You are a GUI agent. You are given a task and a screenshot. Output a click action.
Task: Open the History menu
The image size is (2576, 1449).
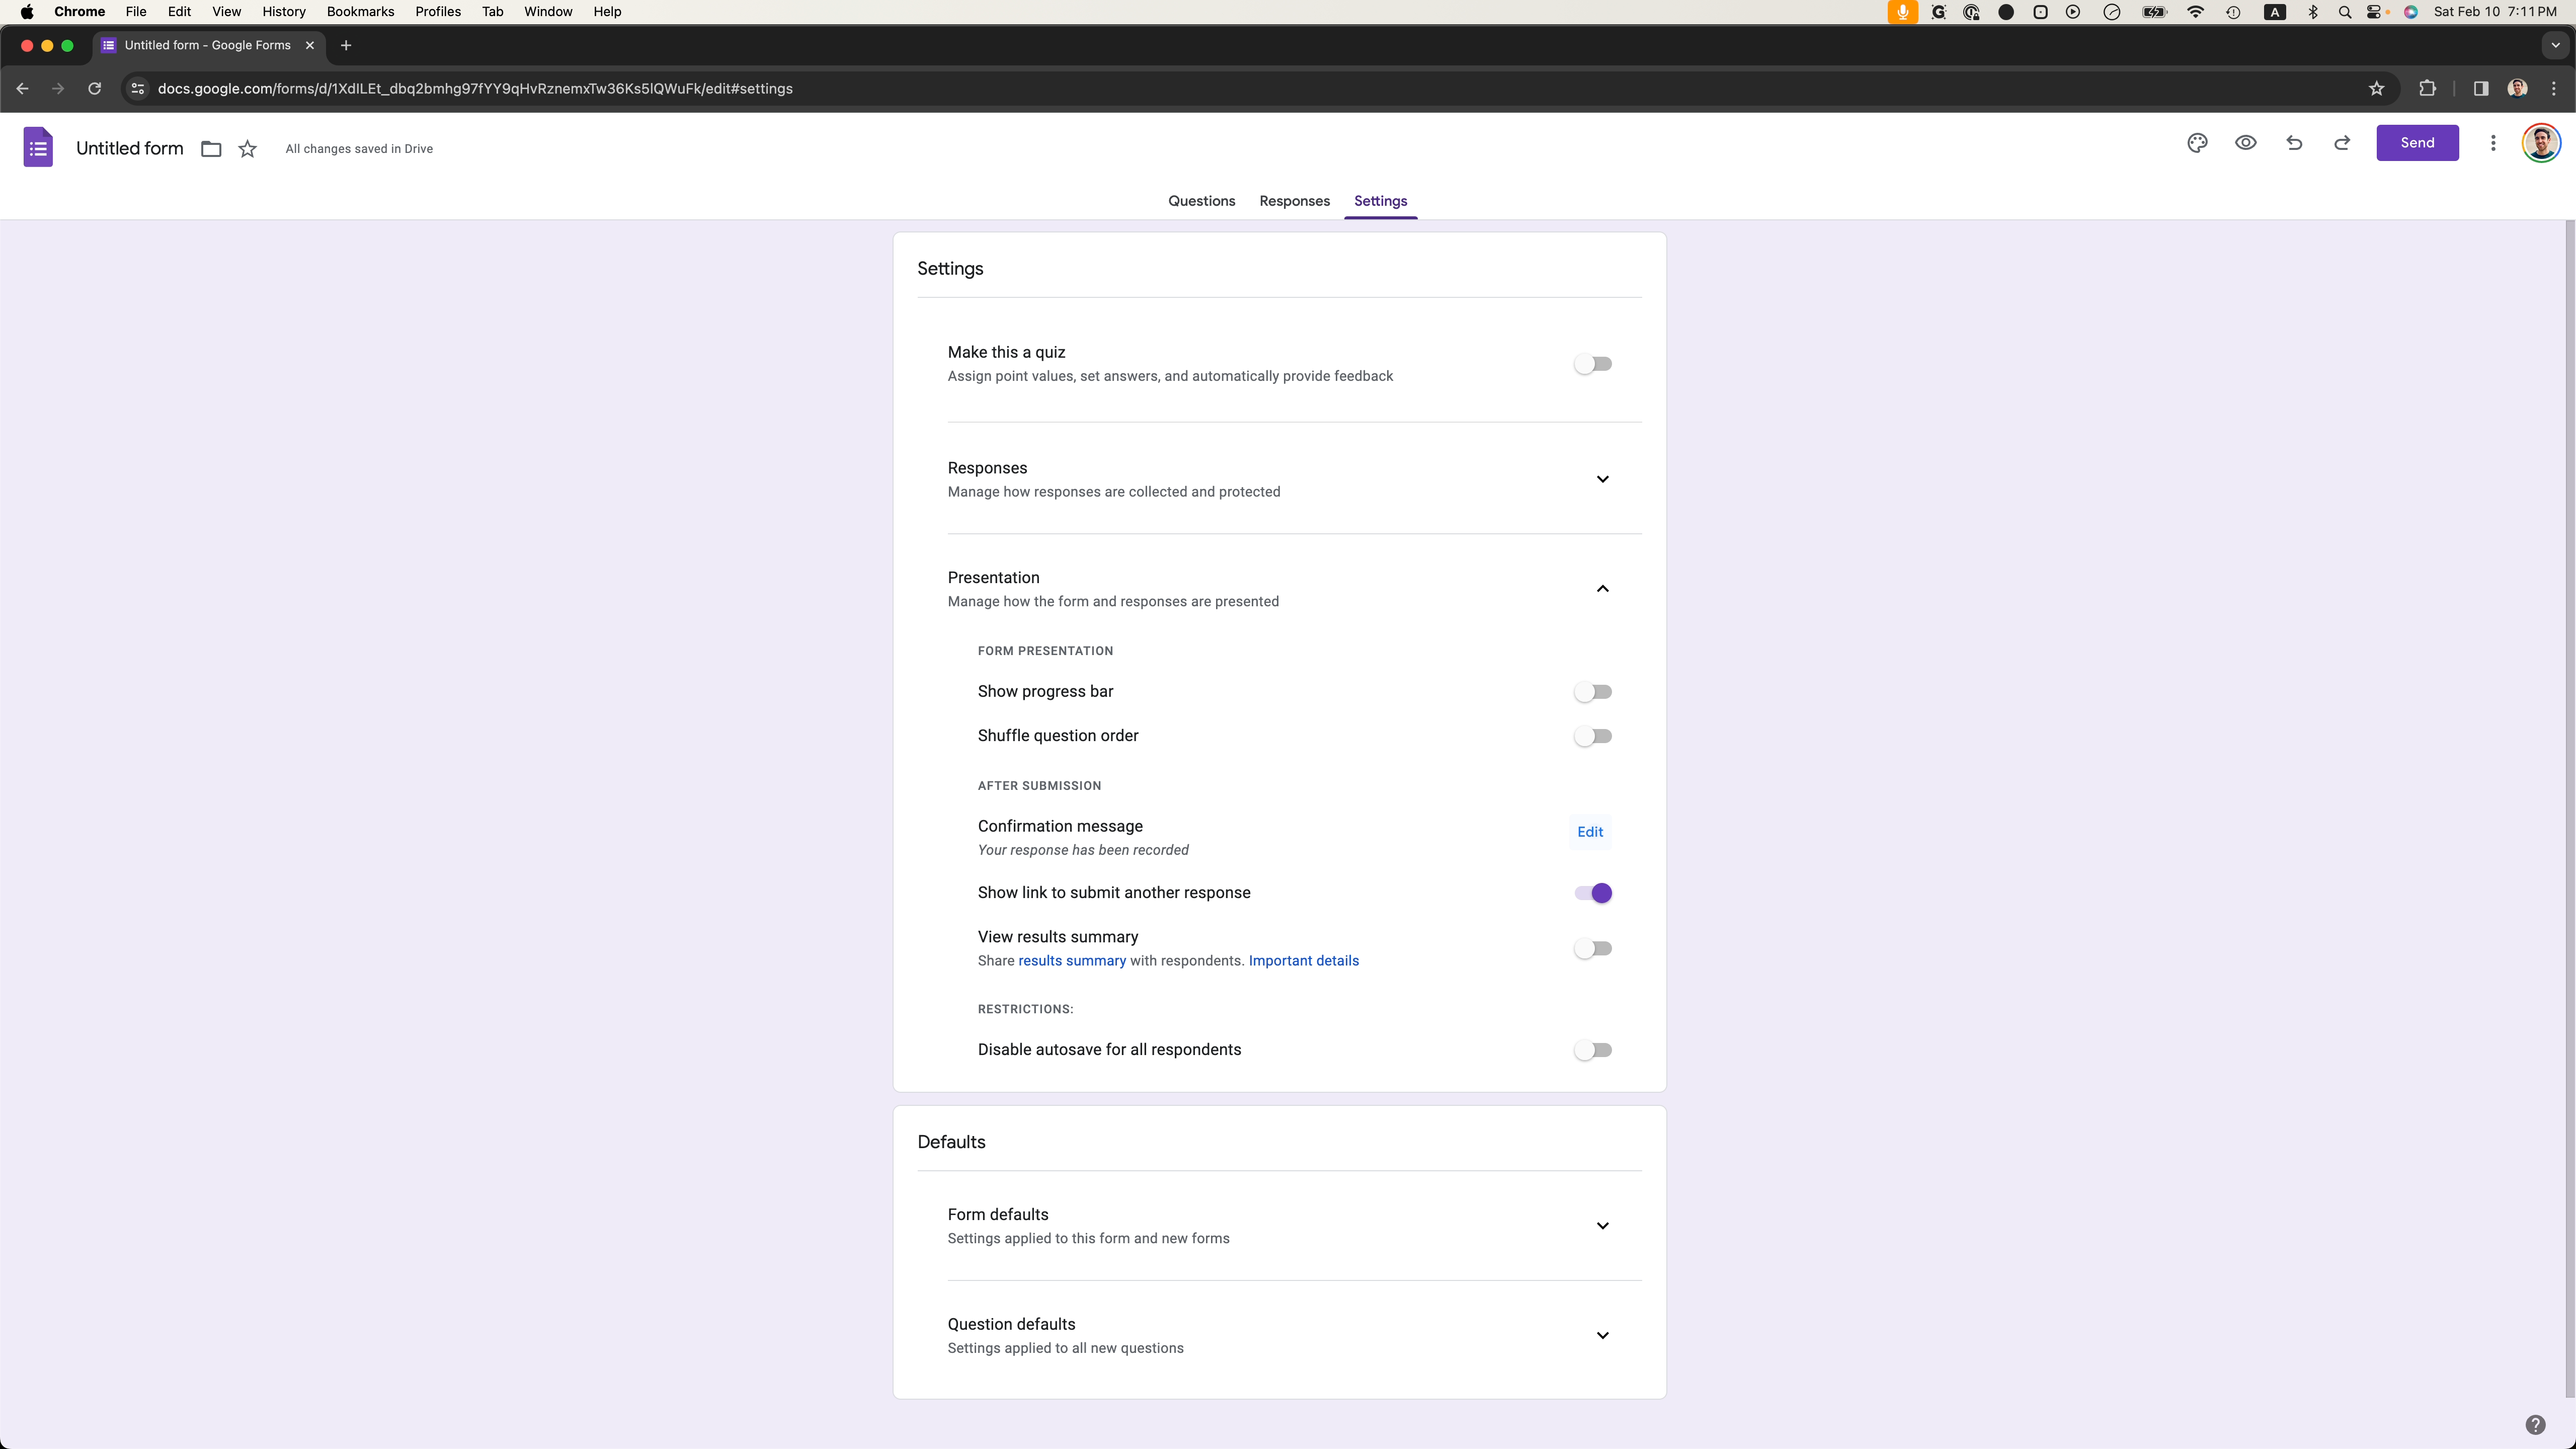(x=284, y=12)
